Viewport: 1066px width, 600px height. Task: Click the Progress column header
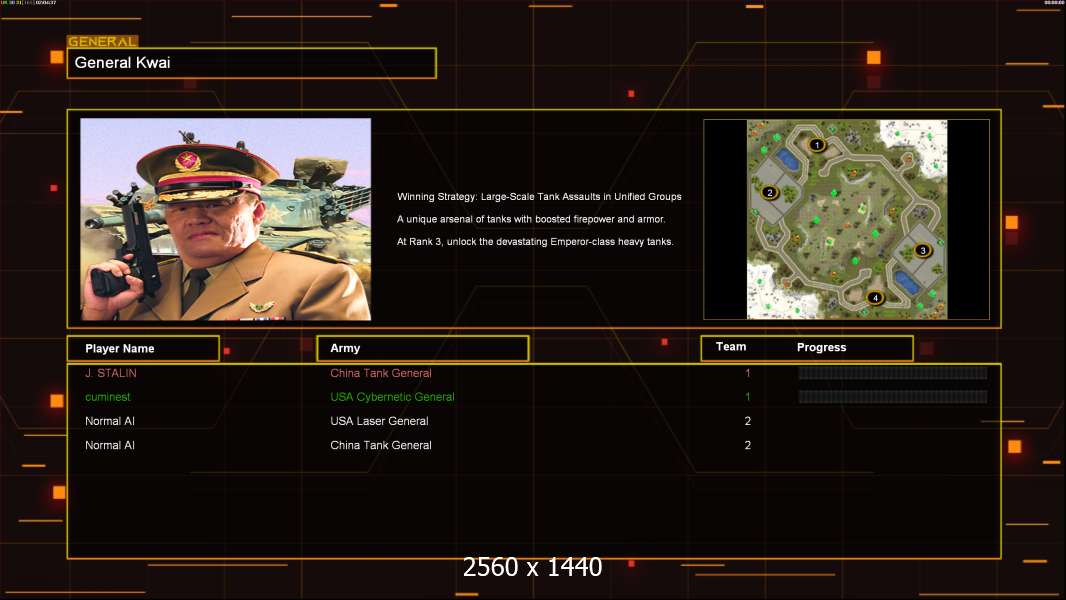[x=821, y=347]
